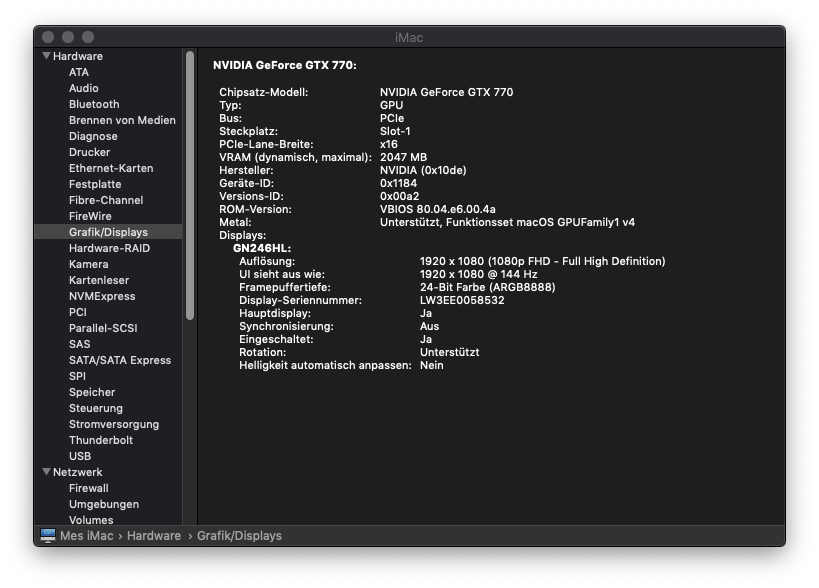Screen dimensions: 819x588
Task: Open Fibre-Channel entry
Action: (x=106, y=200)
